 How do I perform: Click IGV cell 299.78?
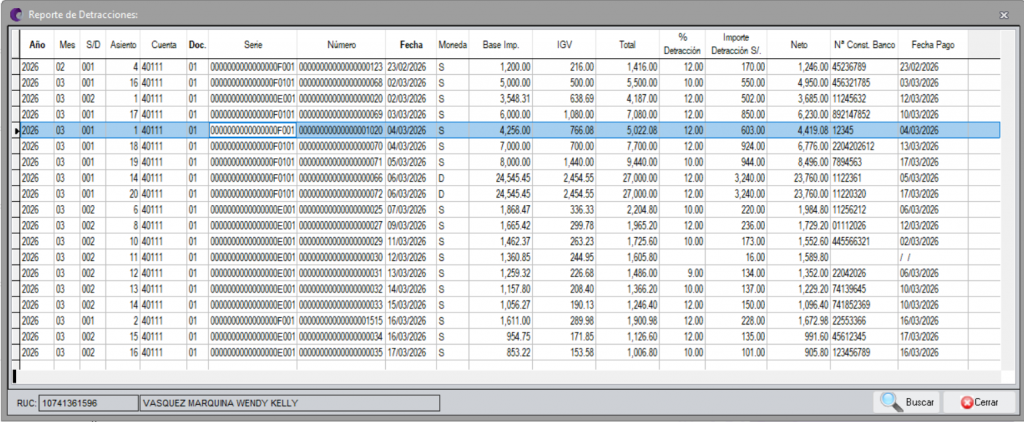[564, 225]
